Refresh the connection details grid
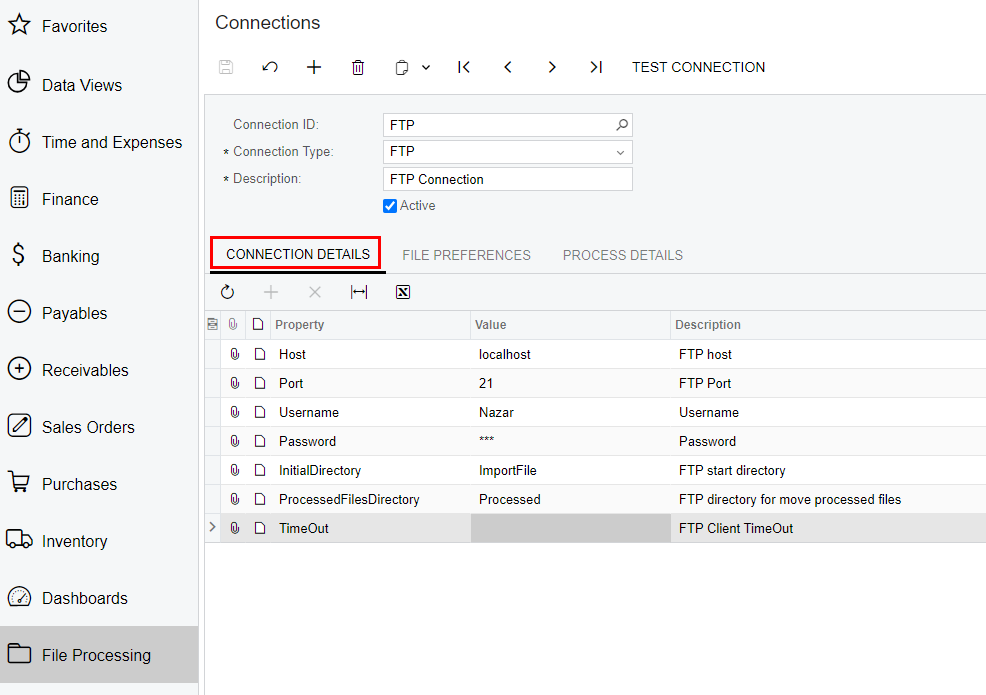The height and width of the screenshot is (695, 986). pyautogui.click(x=227, y=292)
